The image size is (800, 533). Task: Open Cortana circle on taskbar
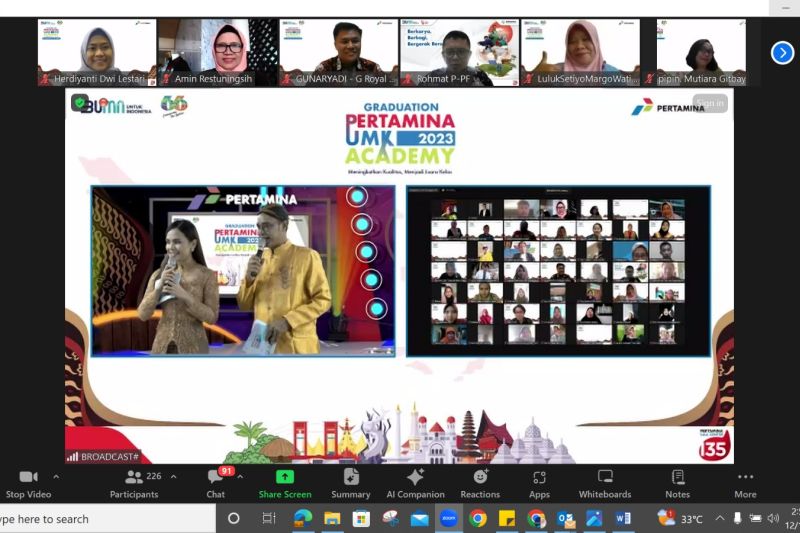pos(234,519)
